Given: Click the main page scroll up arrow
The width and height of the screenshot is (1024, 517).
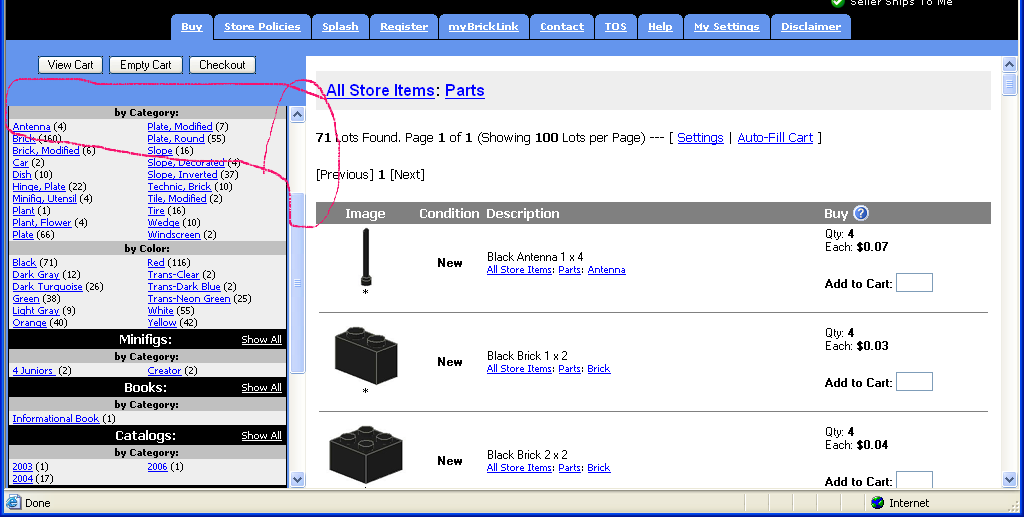Looking at the screenshot, I should click(x=1009, y=65).
